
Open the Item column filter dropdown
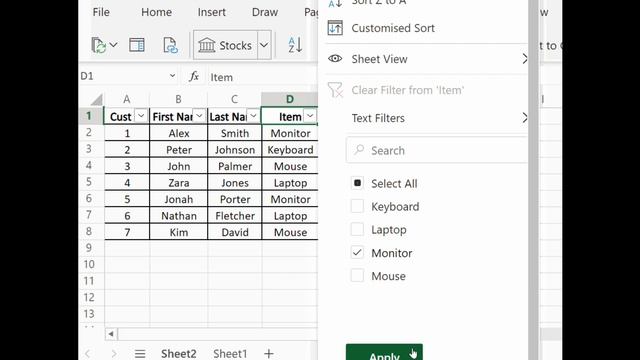(310, 116)
